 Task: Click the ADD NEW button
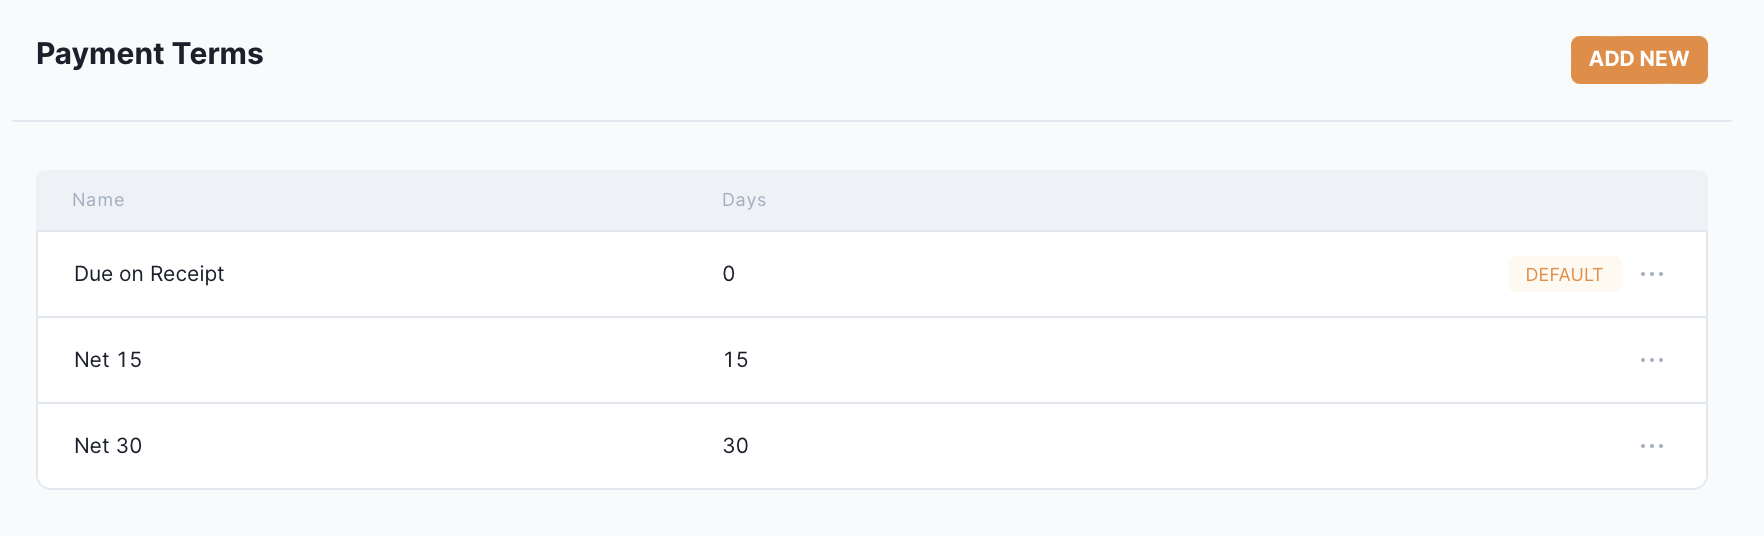1638,60
